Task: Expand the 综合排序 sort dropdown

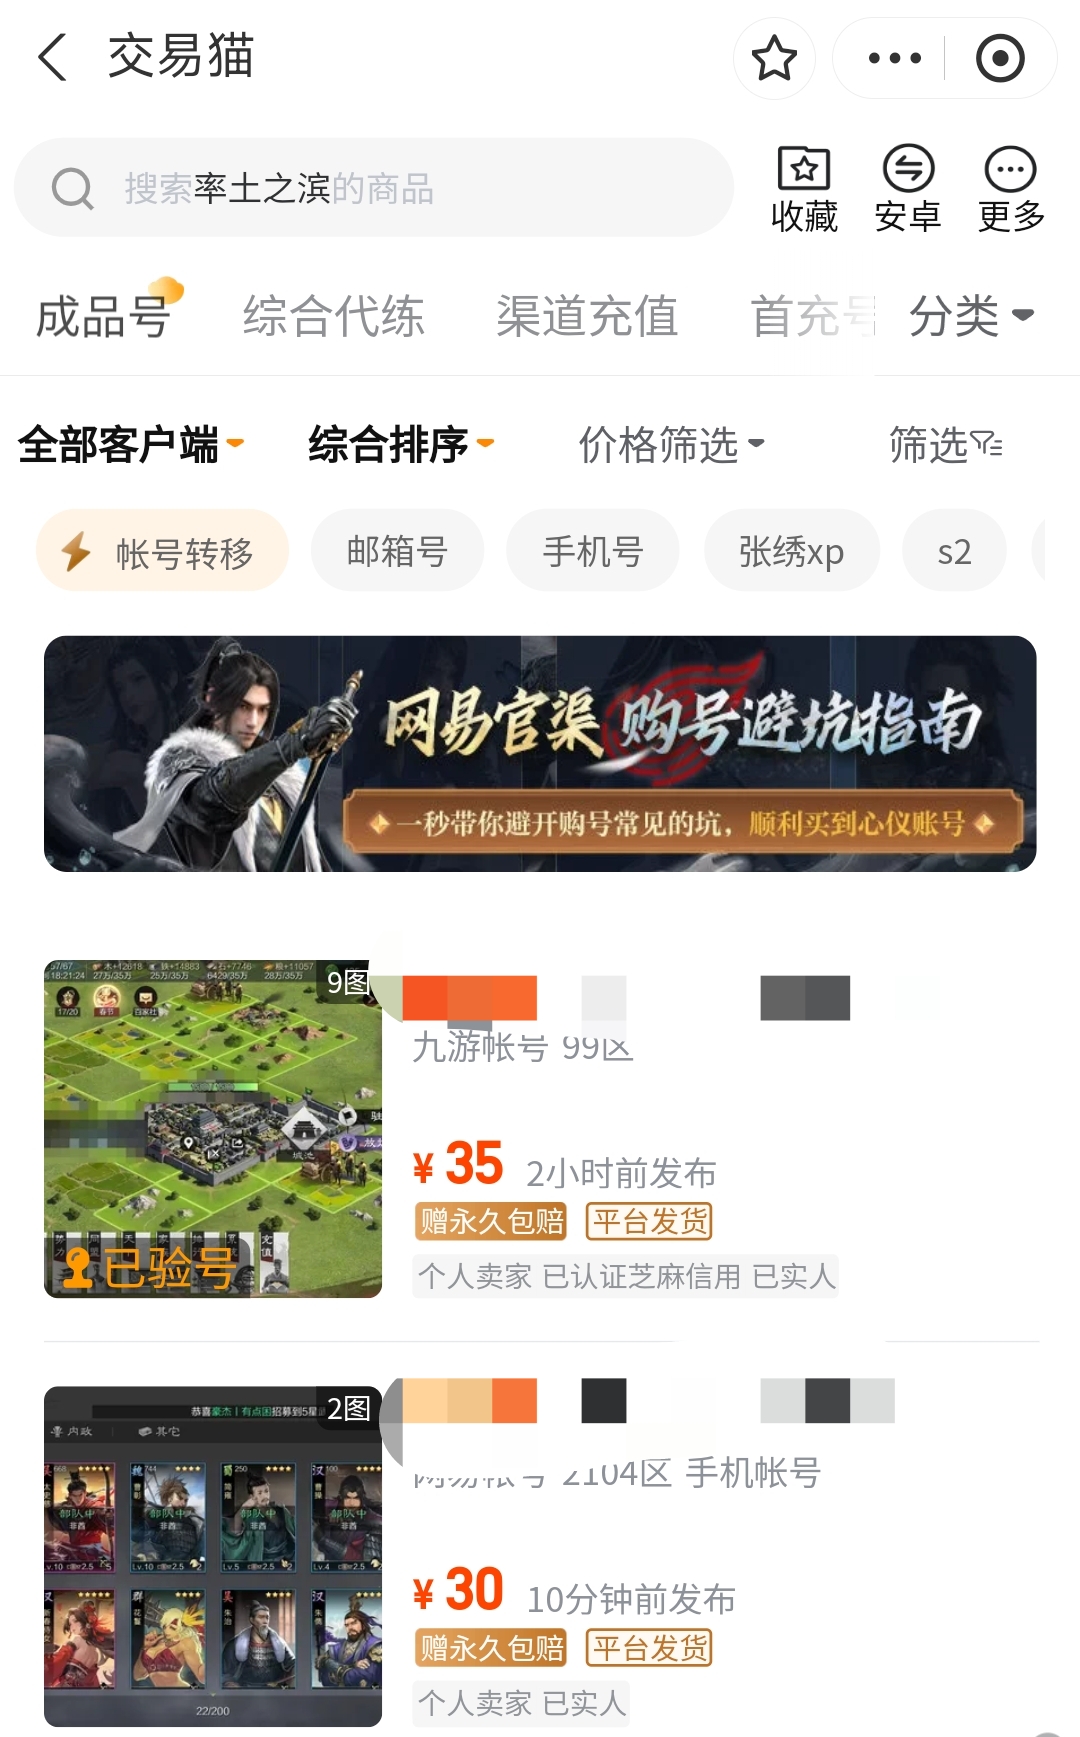Action: 401,444
